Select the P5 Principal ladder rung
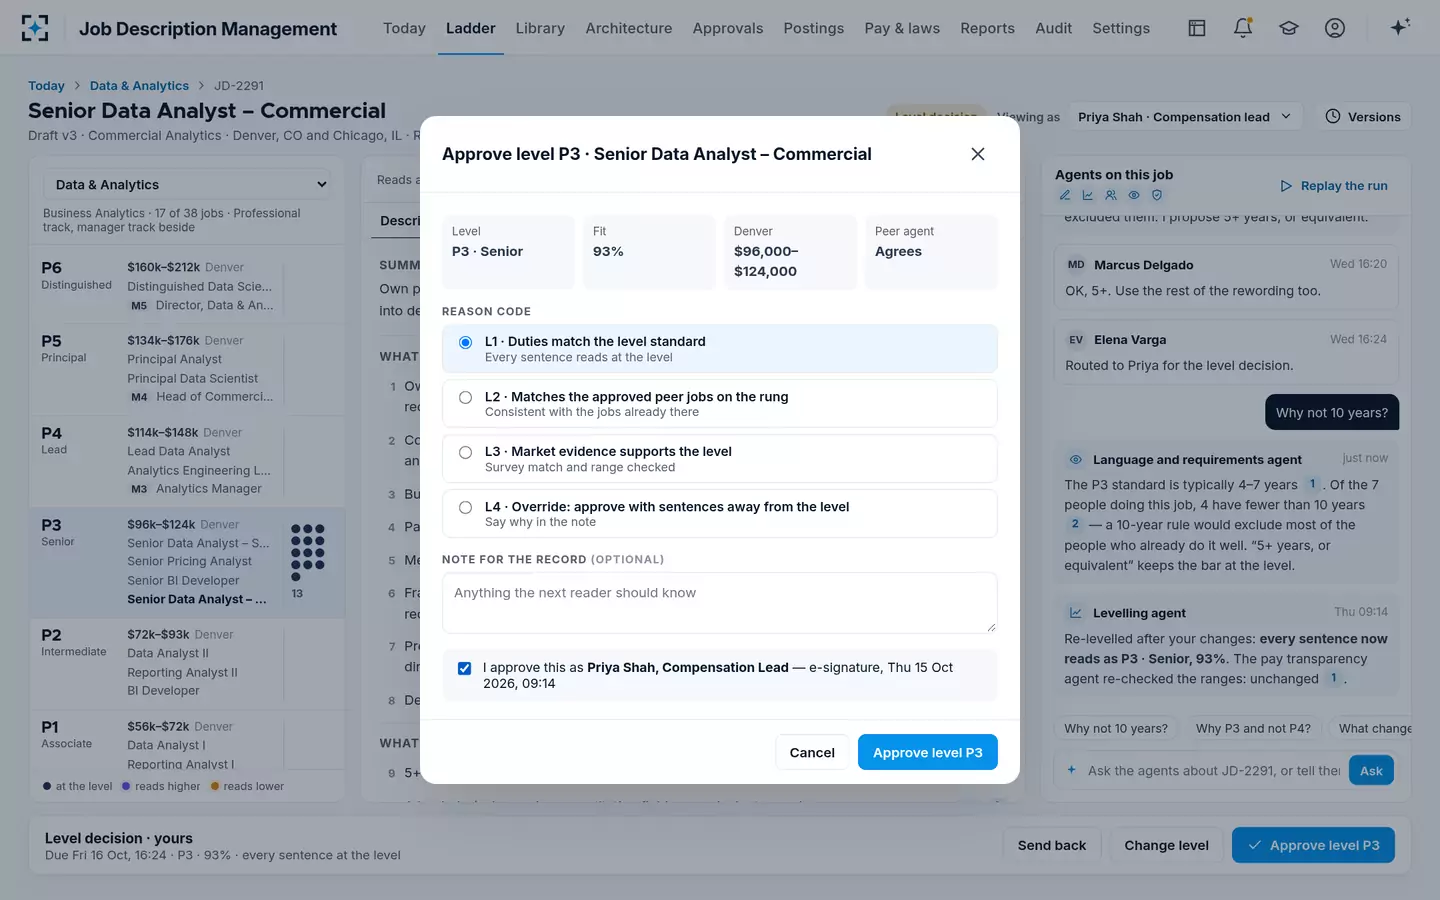This screenshot has height=900, width=1440. tap(187, 369)
